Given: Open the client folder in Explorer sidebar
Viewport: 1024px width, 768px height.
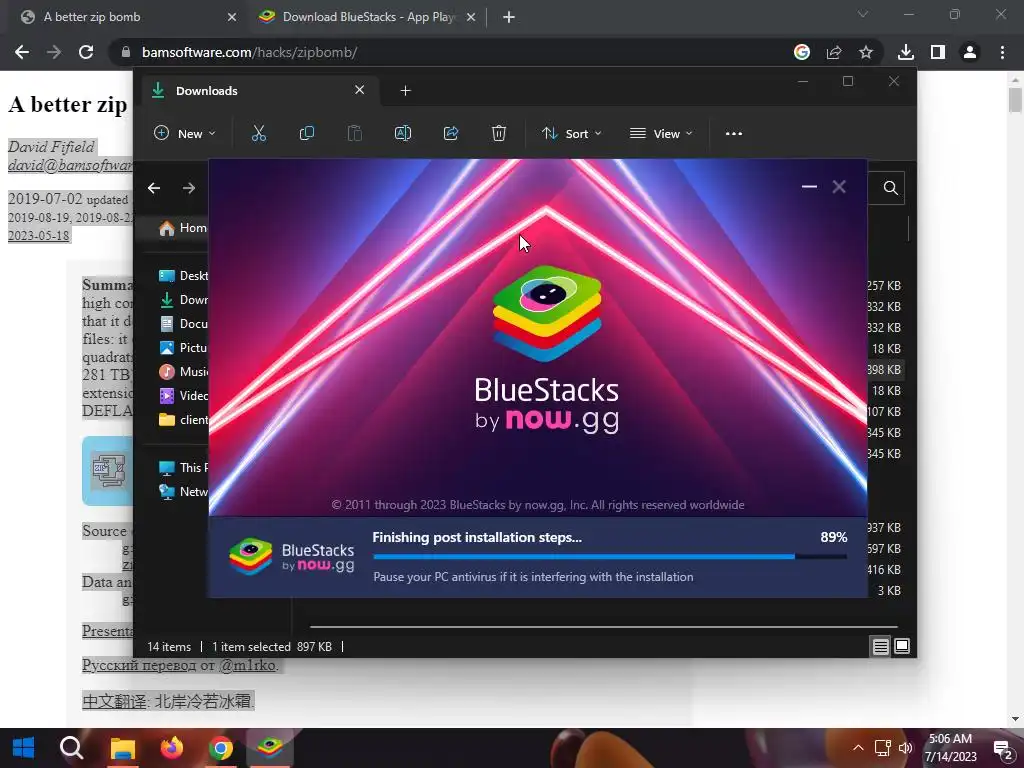Looking at the screenshot, I should [184, 420].
